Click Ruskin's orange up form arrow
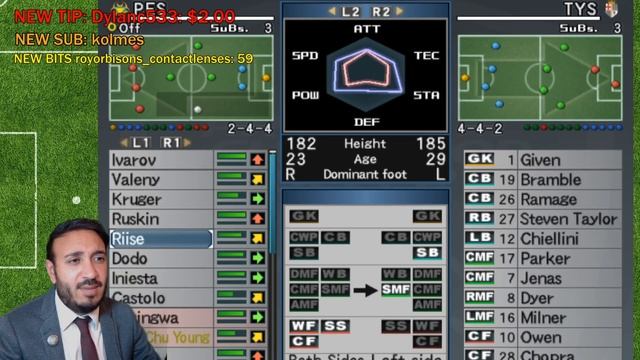 pyautogui.click(x=258, y=218)
